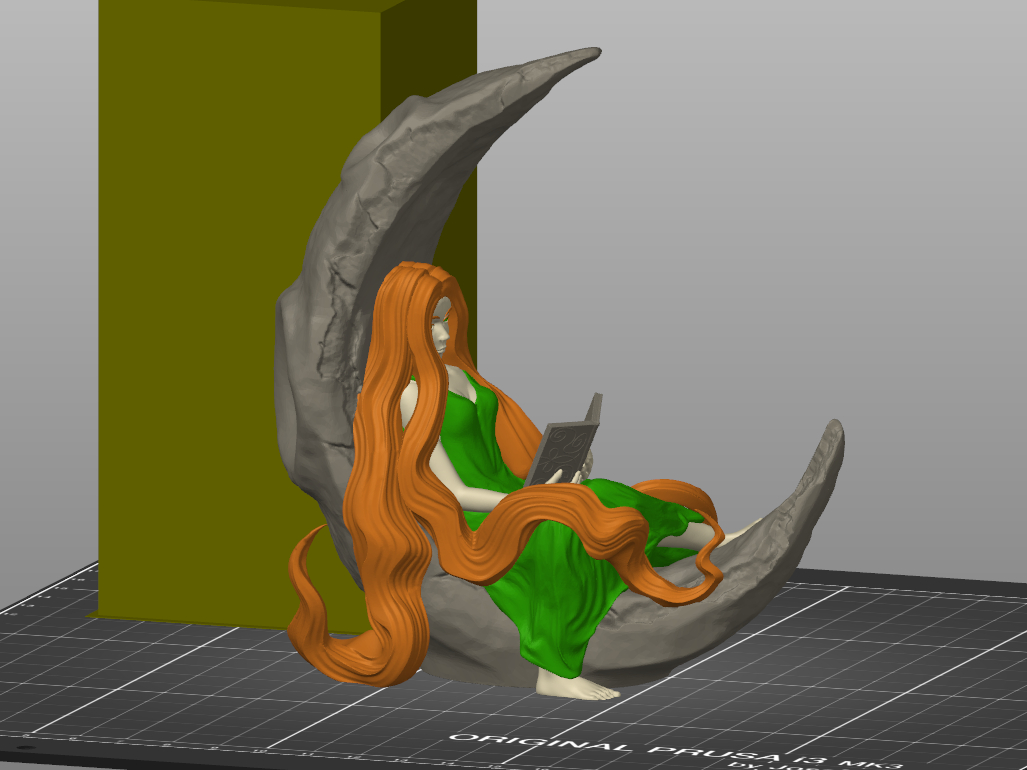
Task: Select the yellow wipe tower block
Action: pyautogui.click(x=200, y=300)
